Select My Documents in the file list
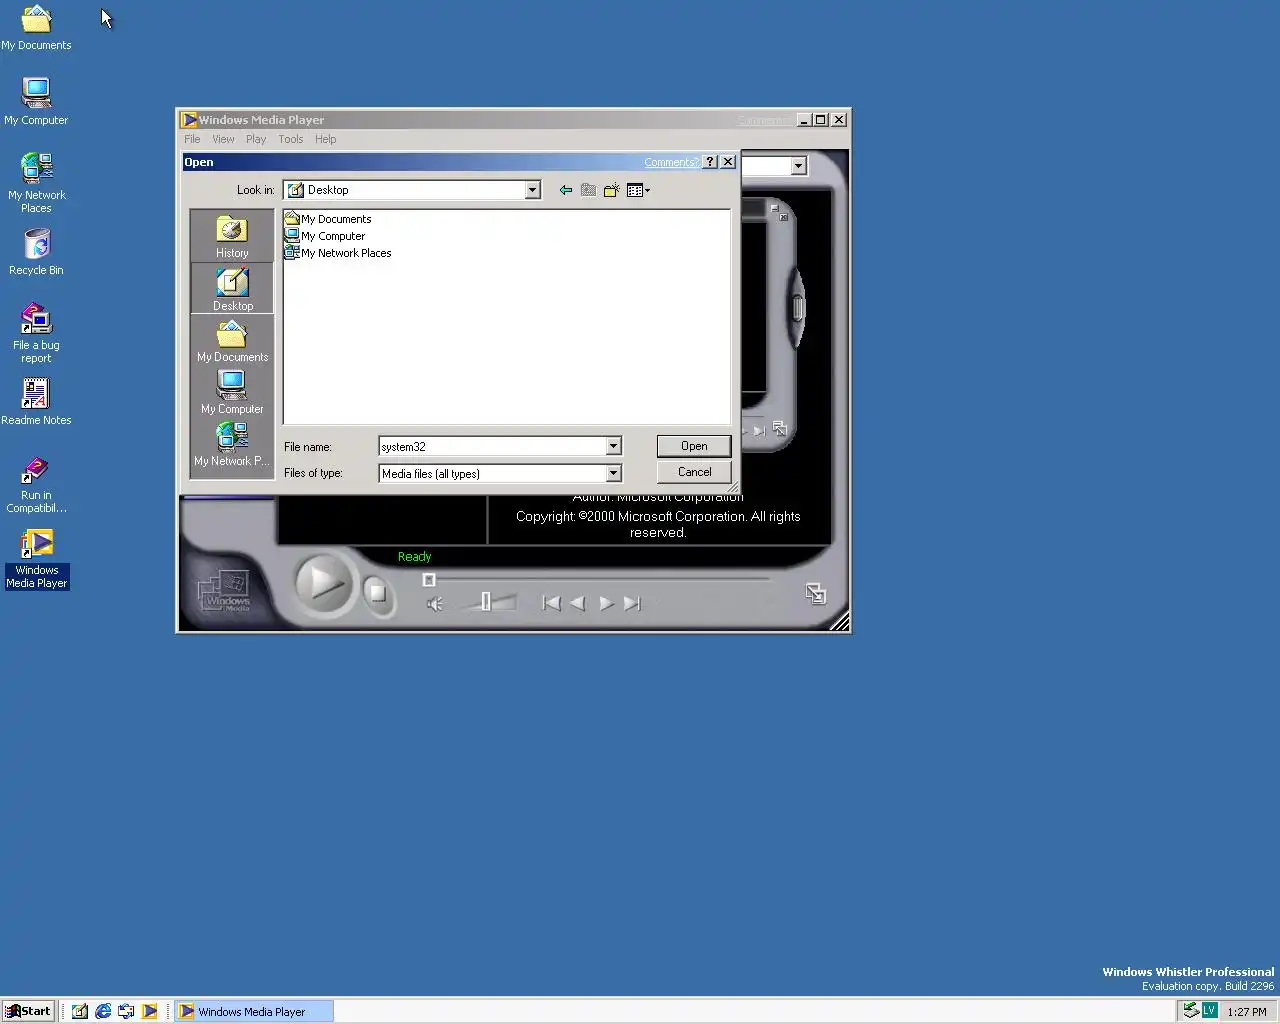 point(328,219)
